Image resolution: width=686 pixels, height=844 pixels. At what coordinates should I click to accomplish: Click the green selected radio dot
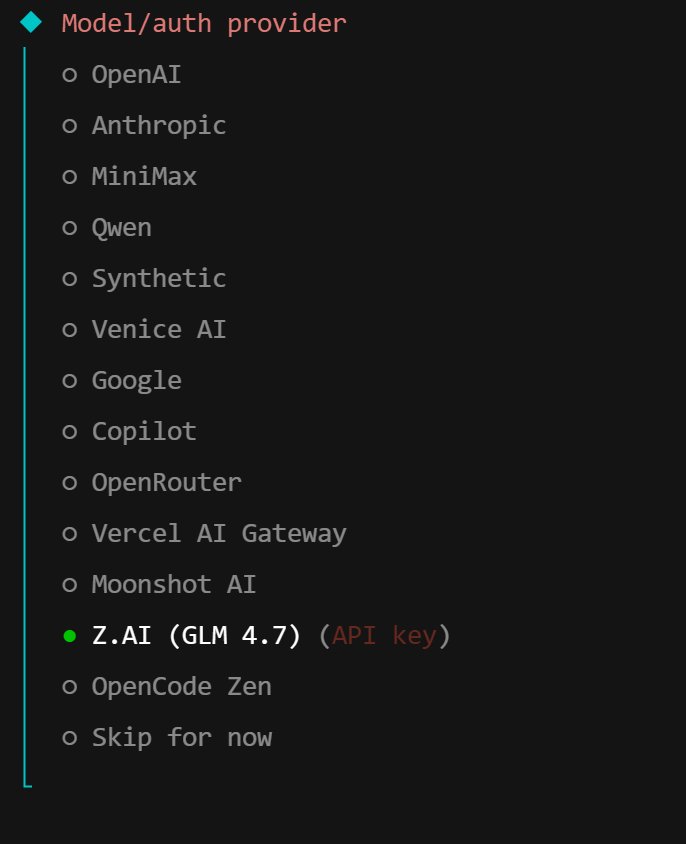coord(69,635)
